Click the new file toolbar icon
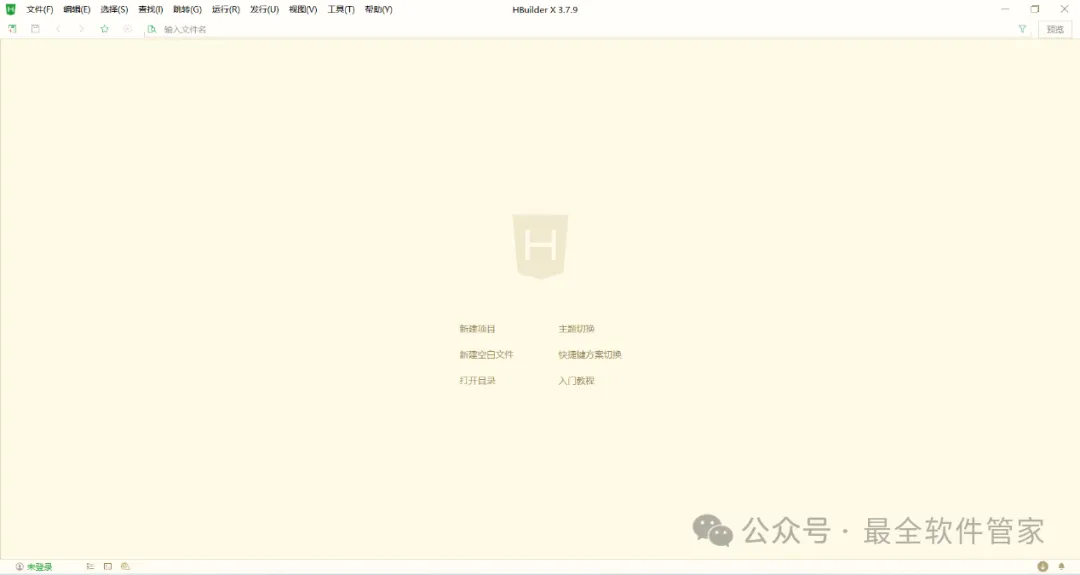The image size is (1080, 575). pyautogui.click(x=12, y=29)
